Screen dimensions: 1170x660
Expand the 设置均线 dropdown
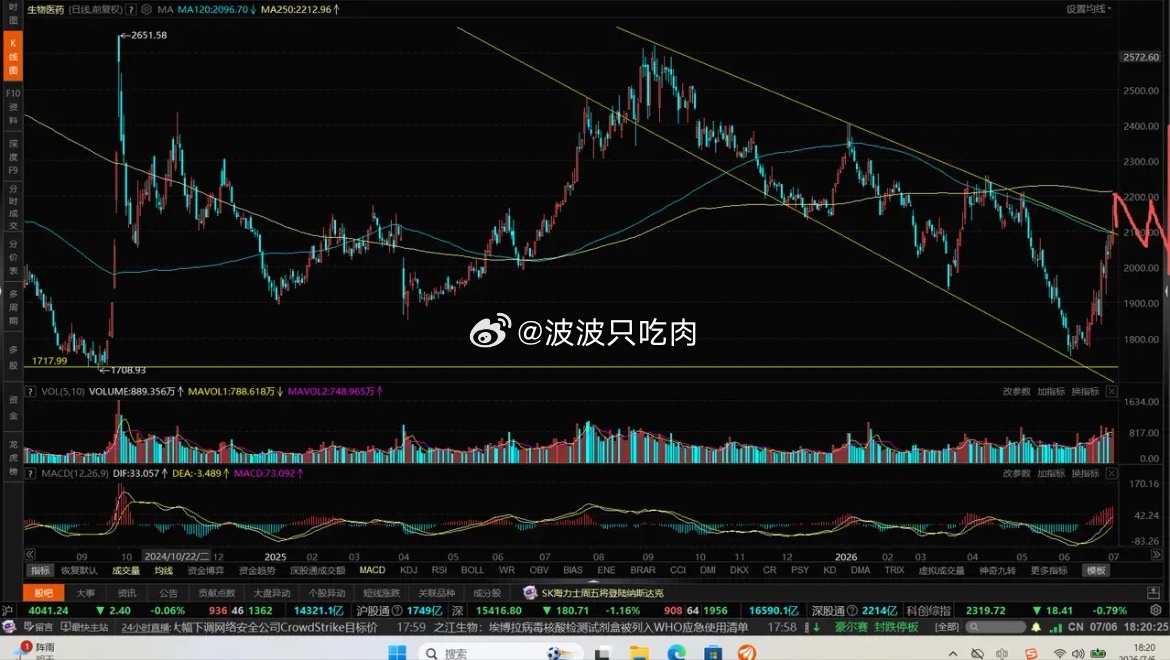1089,9
